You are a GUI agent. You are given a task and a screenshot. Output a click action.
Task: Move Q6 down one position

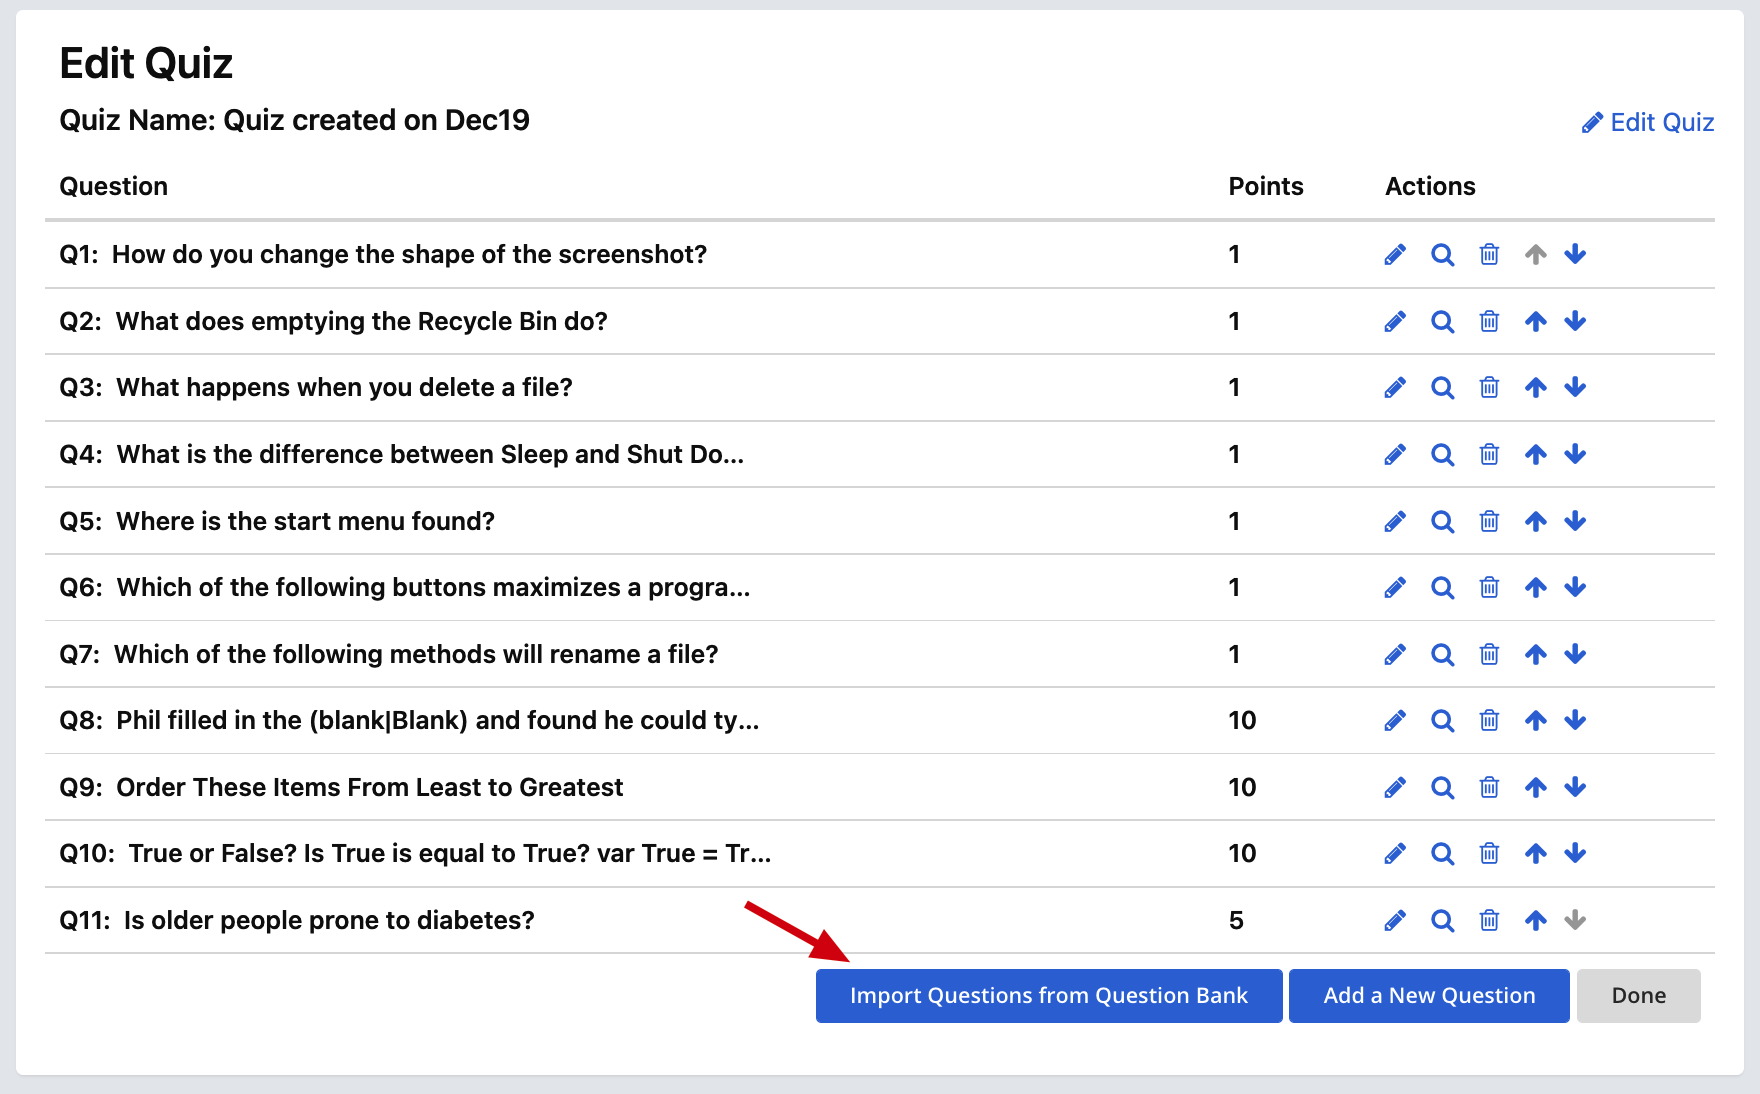[x=1575, y=588]
